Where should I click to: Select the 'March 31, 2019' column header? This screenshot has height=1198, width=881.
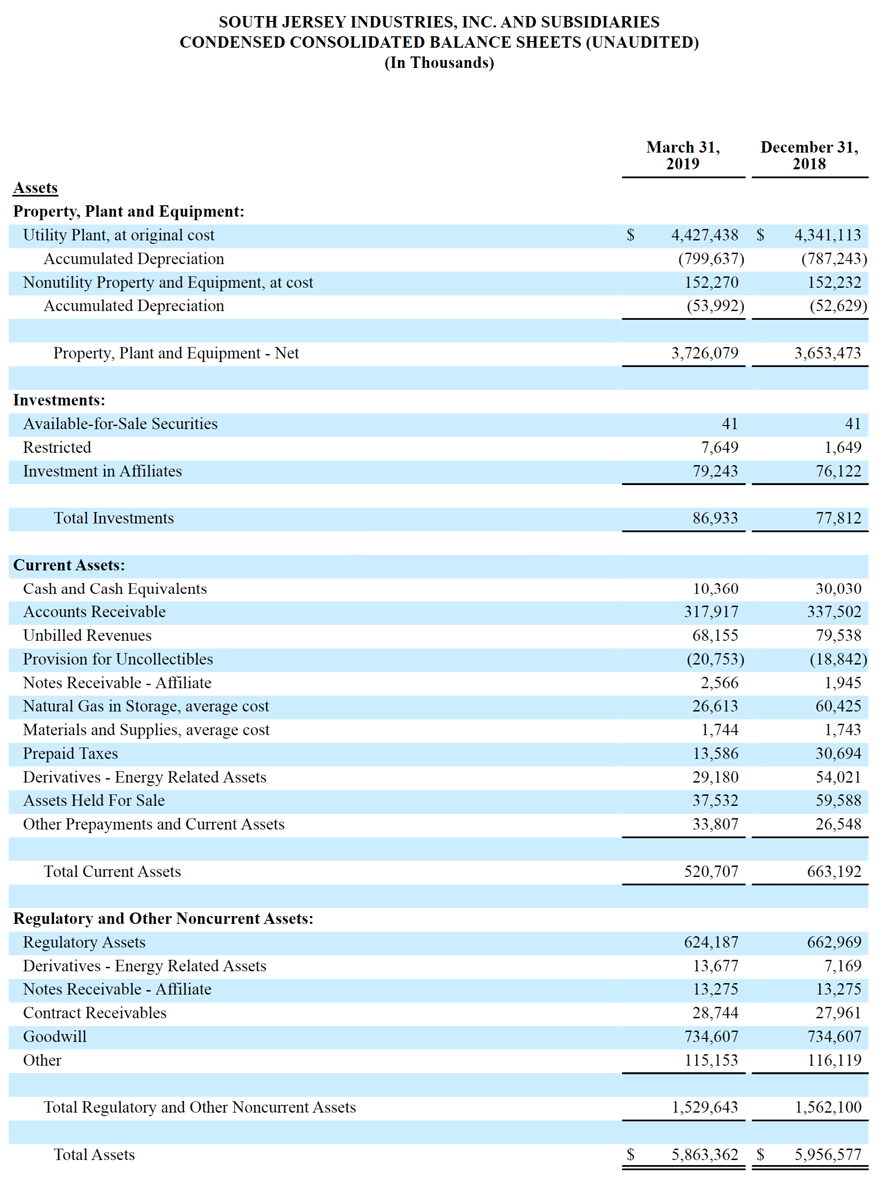coord(683,155)
